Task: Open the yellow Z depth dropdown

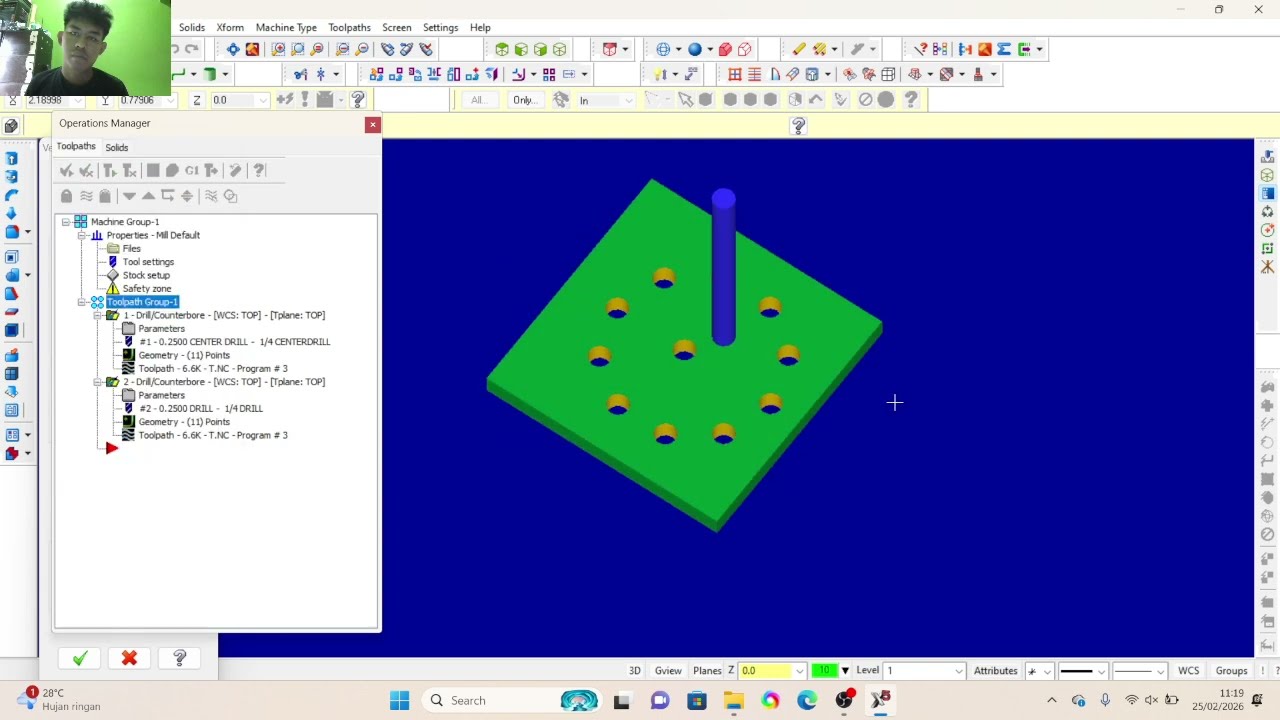Action: (799, 671)
